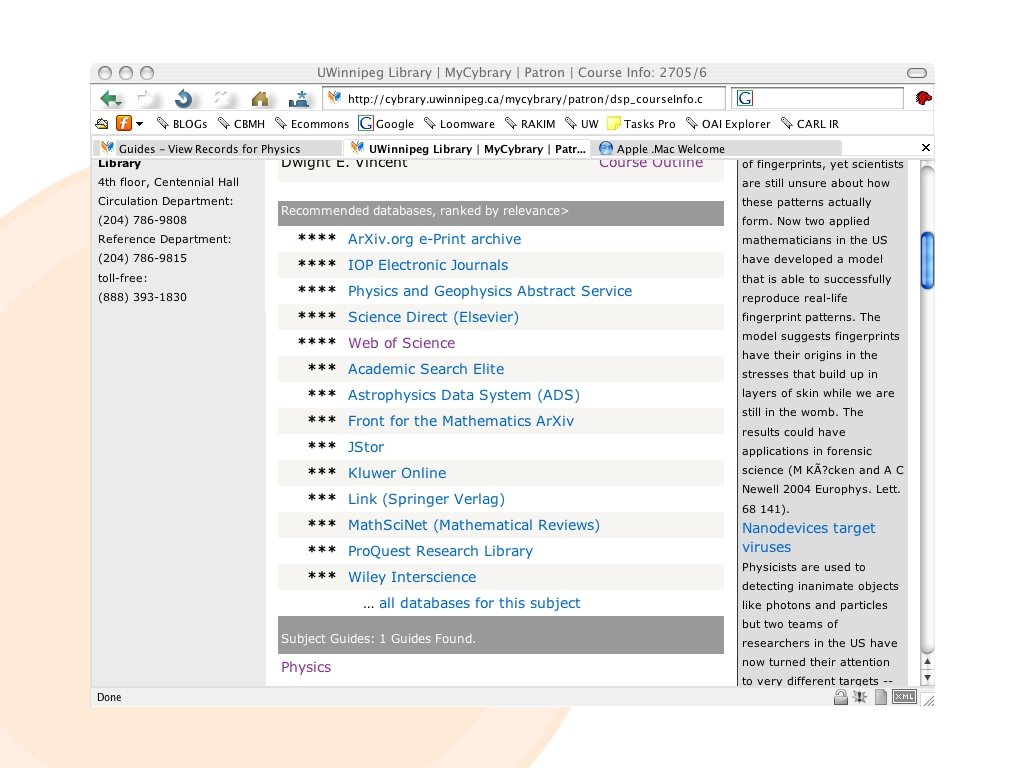Image resolution: width=1024 pixels, height=768 pixels.
Task: Click the Google search input field
Action: coord(818,98)
